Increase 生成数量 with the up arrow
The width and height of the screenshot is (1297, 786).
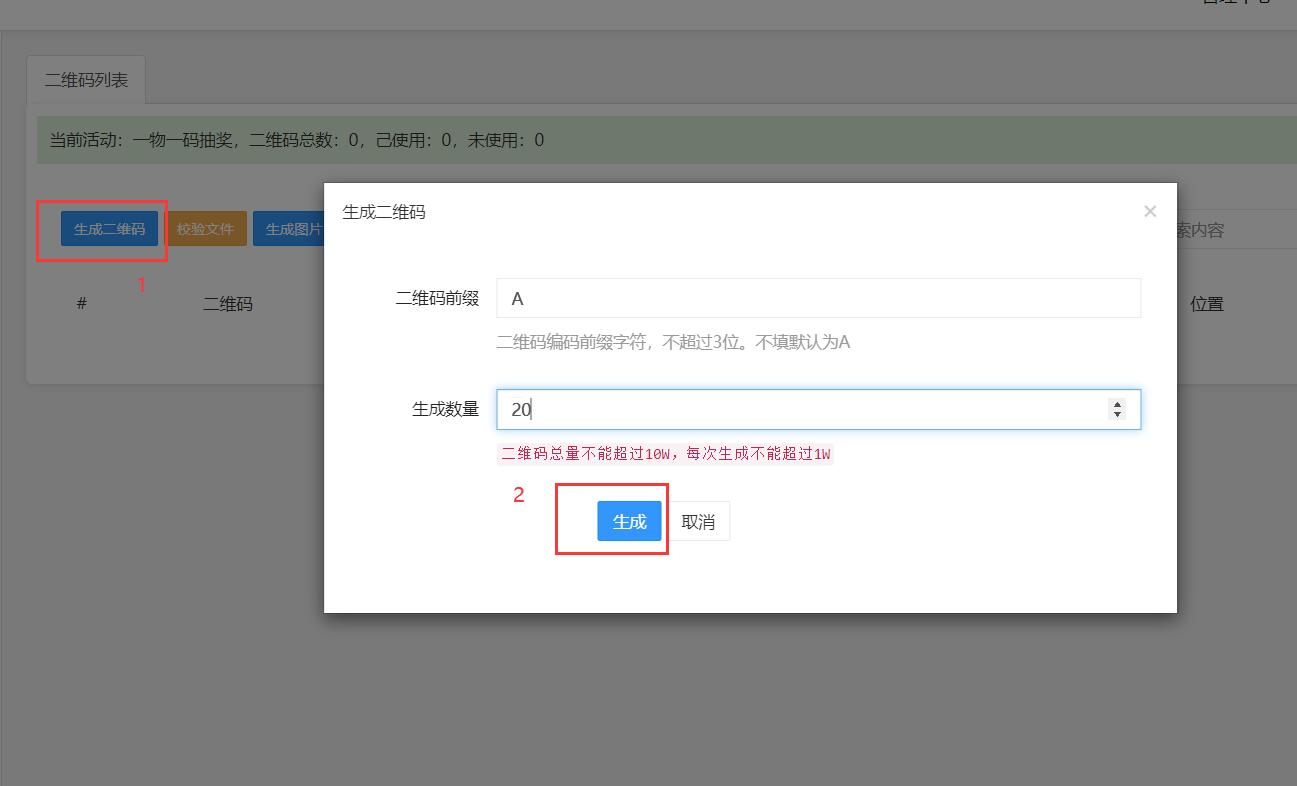[x=1117, y=404]
